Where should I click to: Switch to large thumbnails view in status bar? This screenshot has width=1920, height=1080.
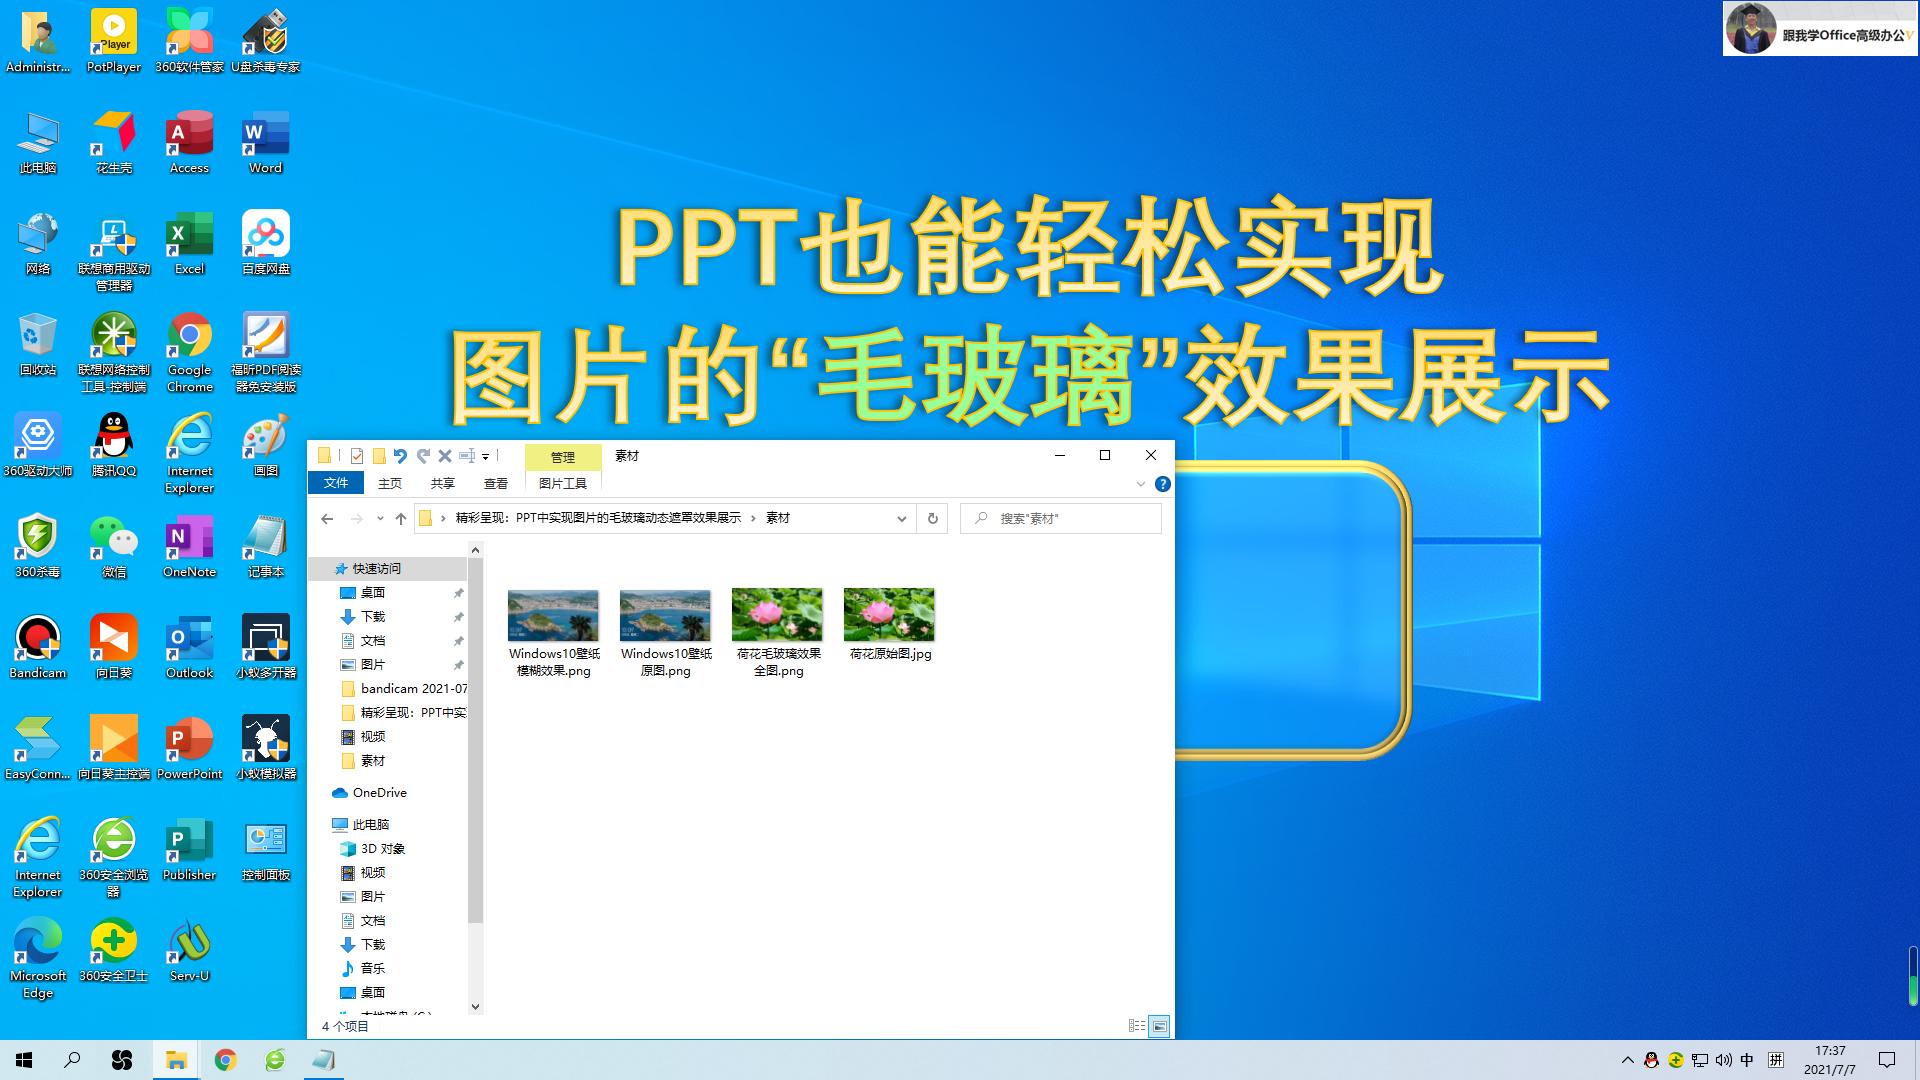click(x=1159, y=1026)
